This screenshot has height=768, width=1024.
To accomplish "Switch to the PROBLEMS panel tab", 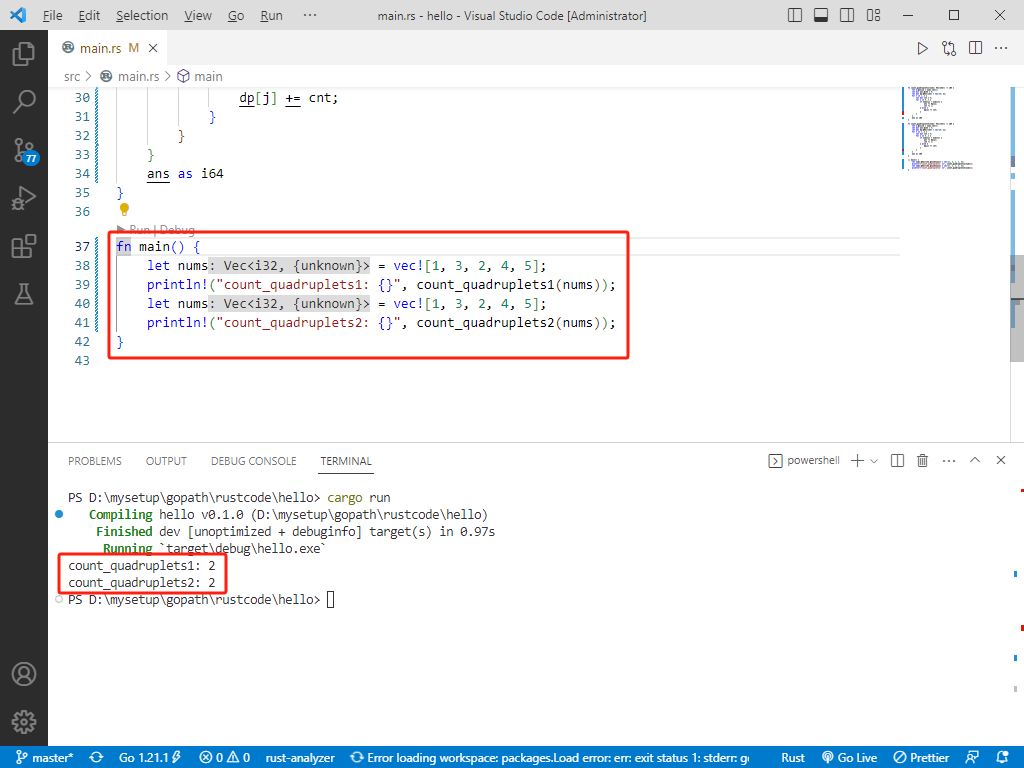I will point(95,461).
